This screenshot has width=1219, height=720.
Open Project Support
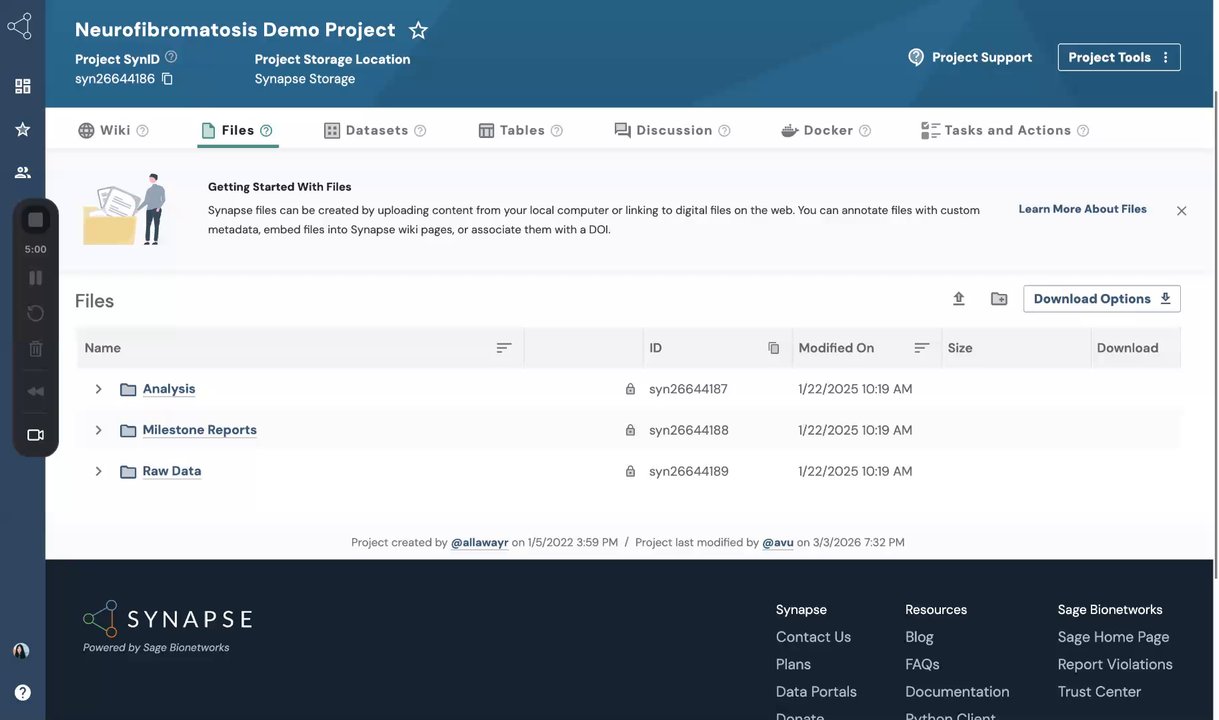969,57
